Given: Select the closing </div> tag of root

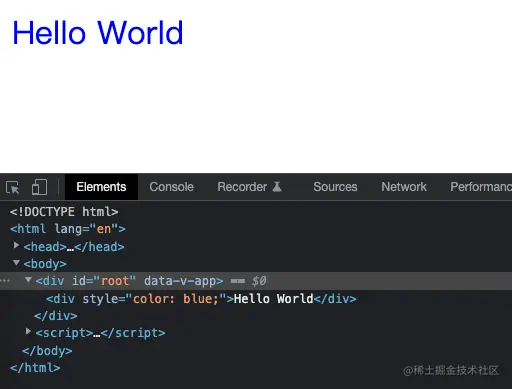Looking at the screenshot, I should 56,316.
